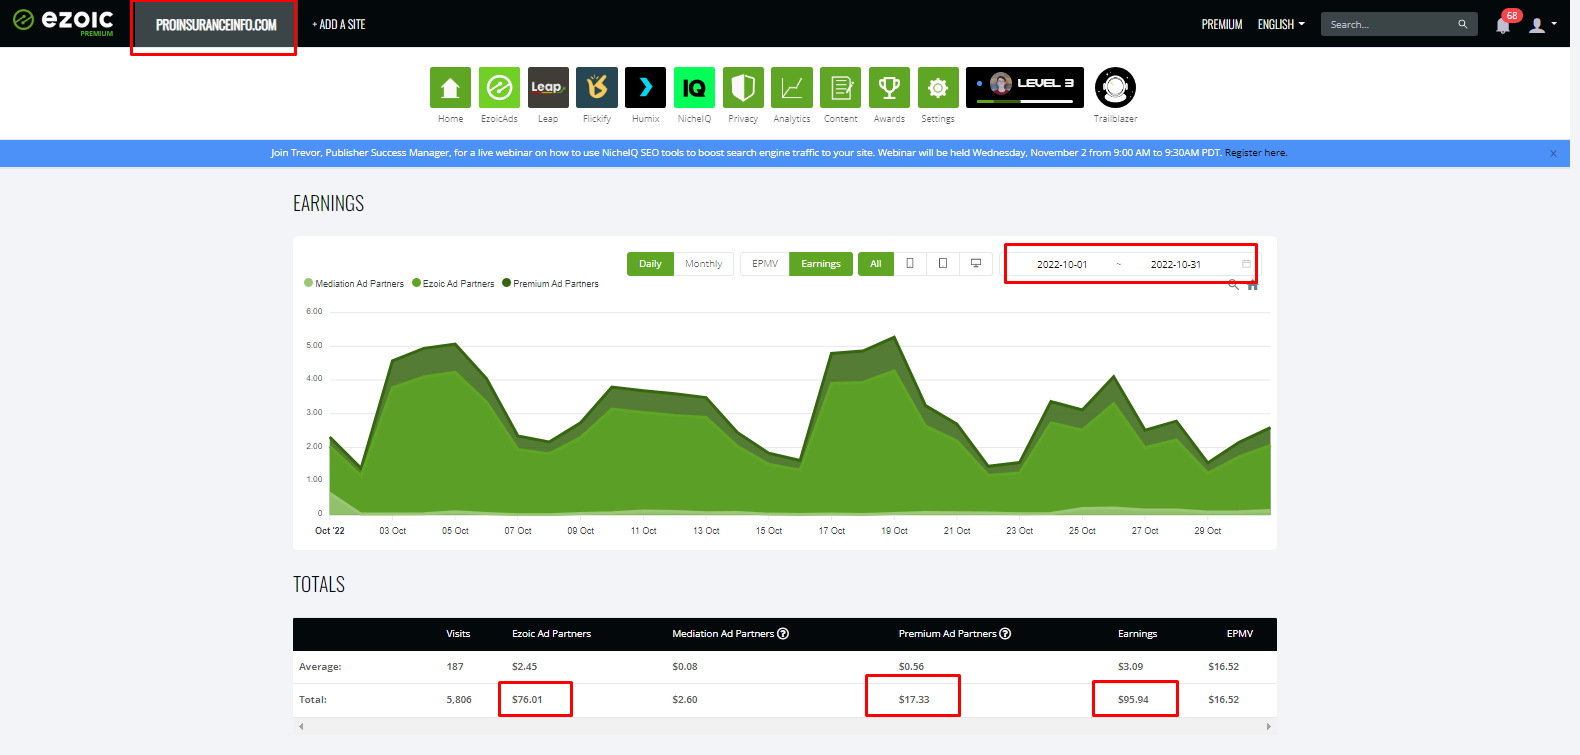The width and height of the screenshot is (1580, 755).
Task: Select average Mediation value $0.08
Action: coord(685,666)
